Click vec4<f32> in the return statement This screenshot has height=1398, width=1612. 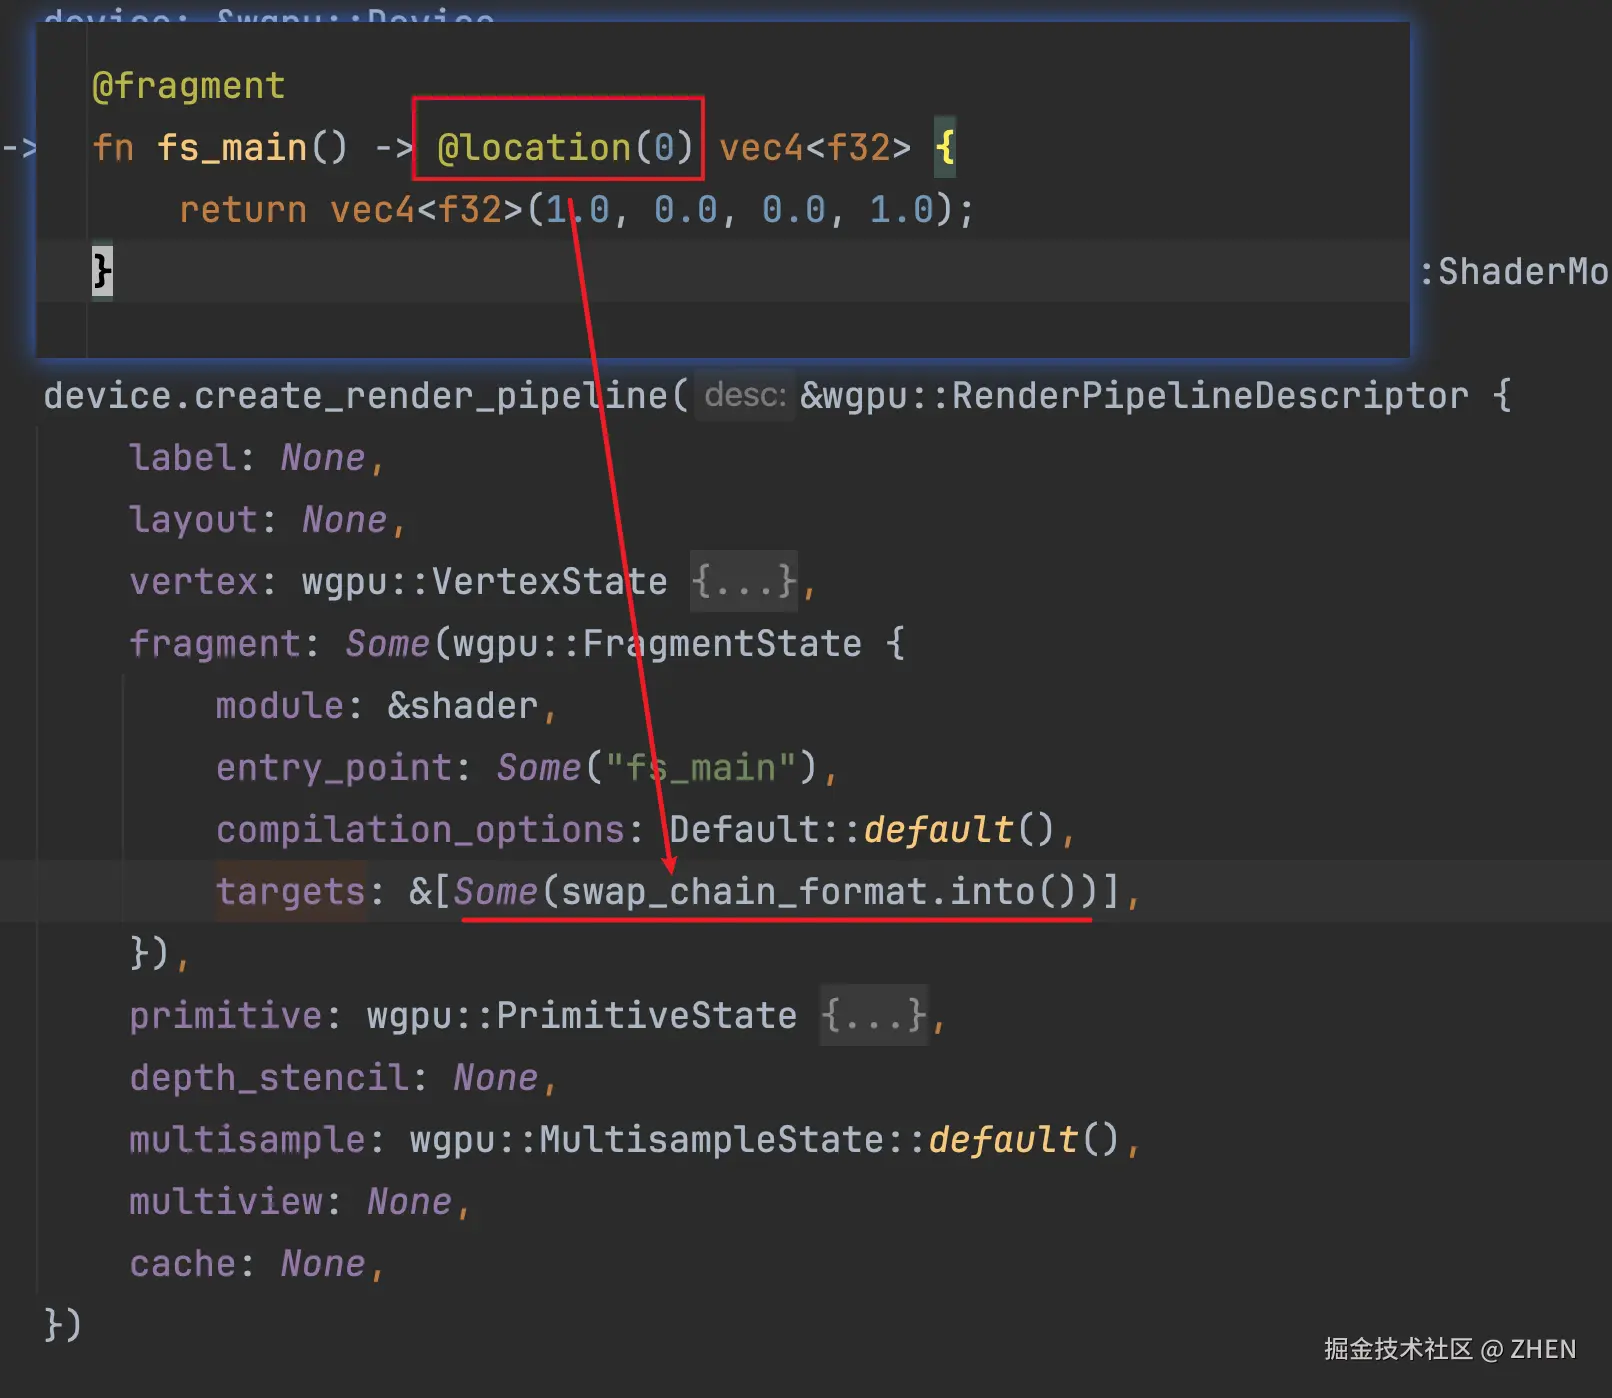coord(427,210)
